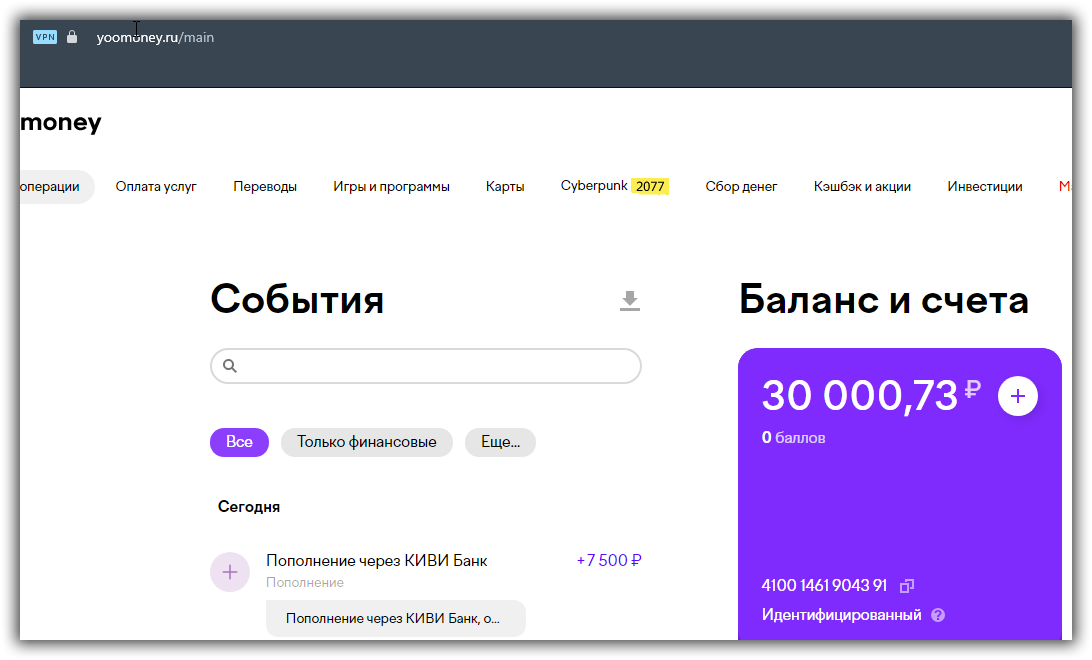Click the events search field
This screenshot has width=1092, height=660.
coord(426,366)
